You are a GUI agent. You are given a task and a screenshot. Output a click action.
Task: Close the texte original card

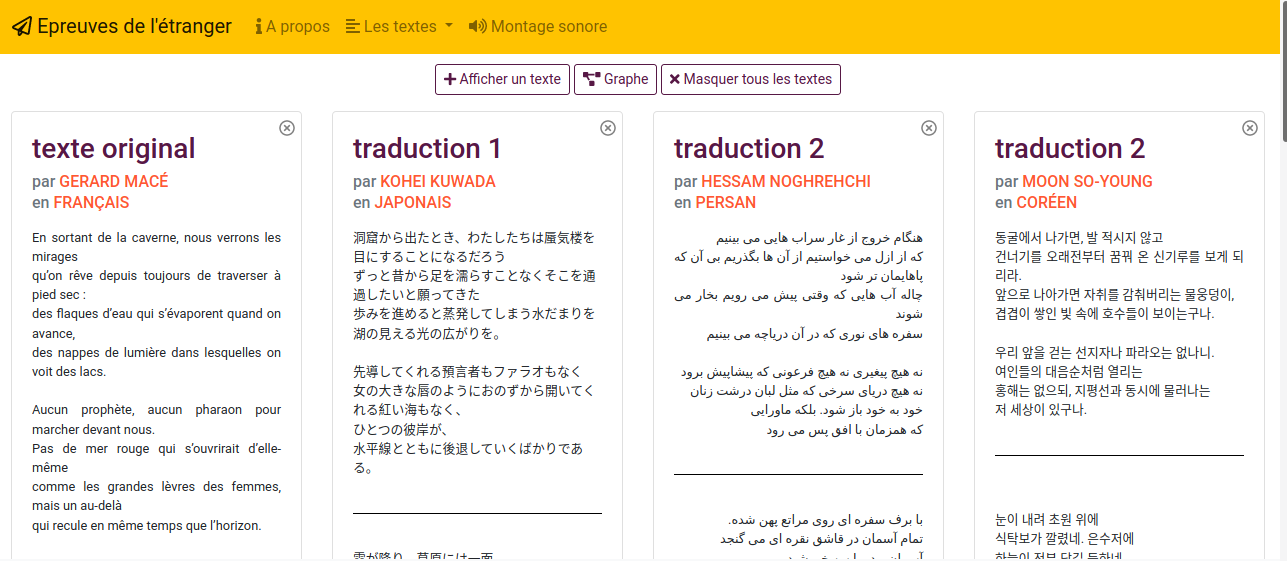(287, 128)
